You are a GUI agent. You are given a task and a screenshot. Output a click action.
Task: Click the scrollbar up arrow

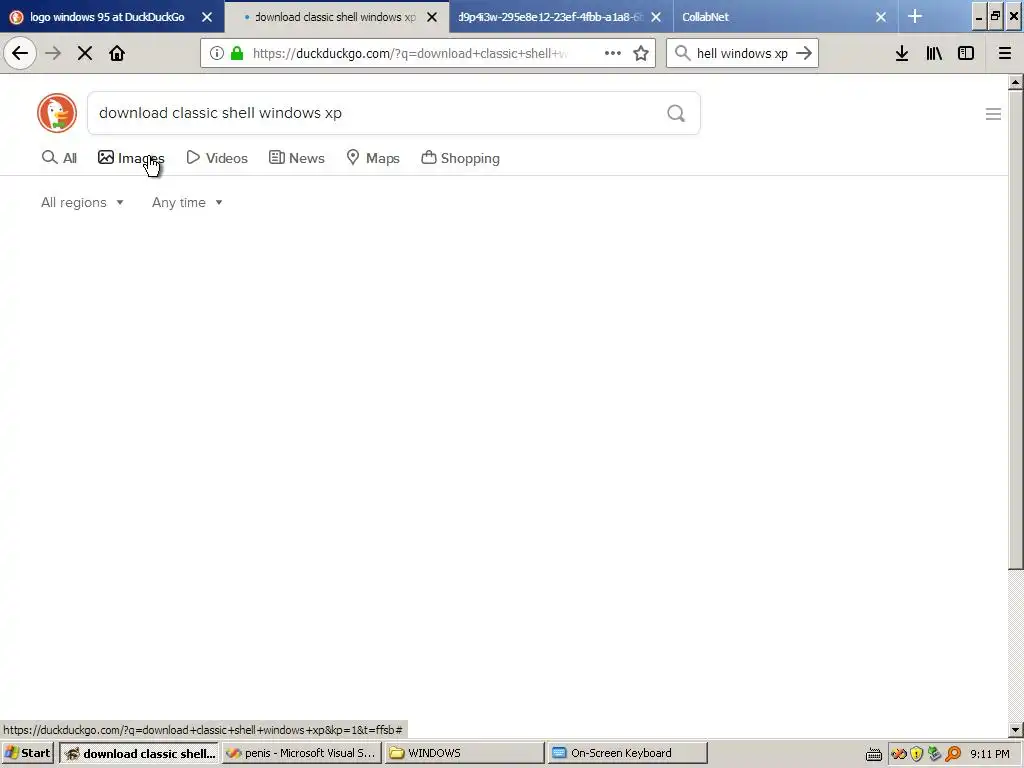pyautogui.click(x=1016, y=82)
